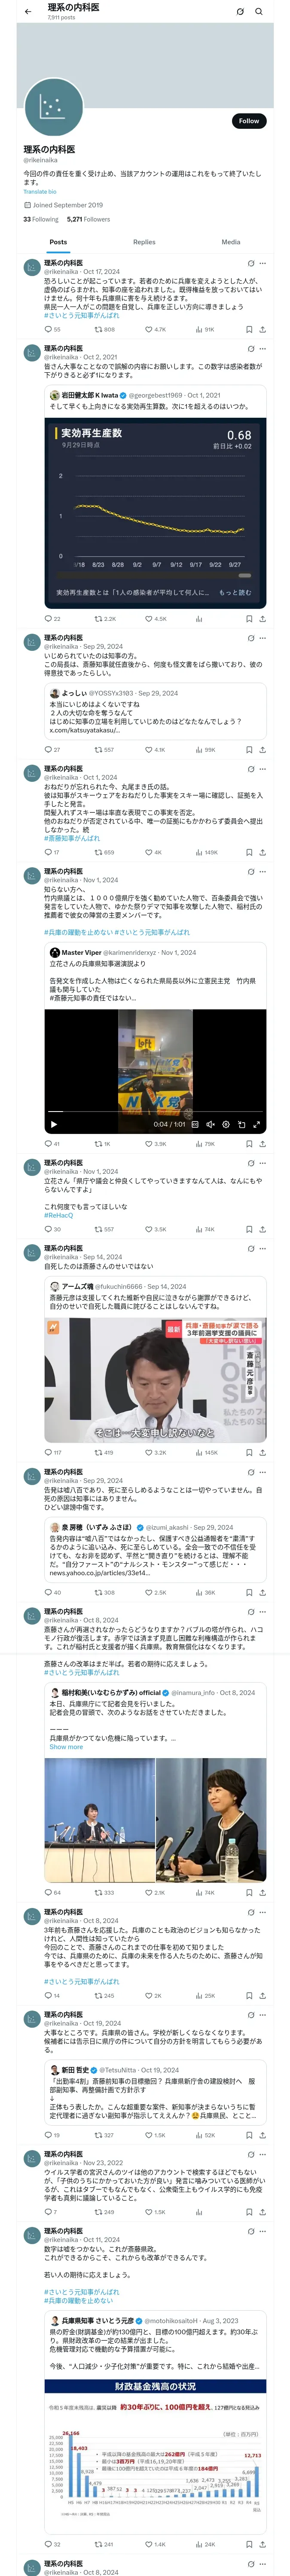This screenshot has width=290, height=2576.
Task: Enter fullscreen on the video player
Action: [x=257, y=1124]
